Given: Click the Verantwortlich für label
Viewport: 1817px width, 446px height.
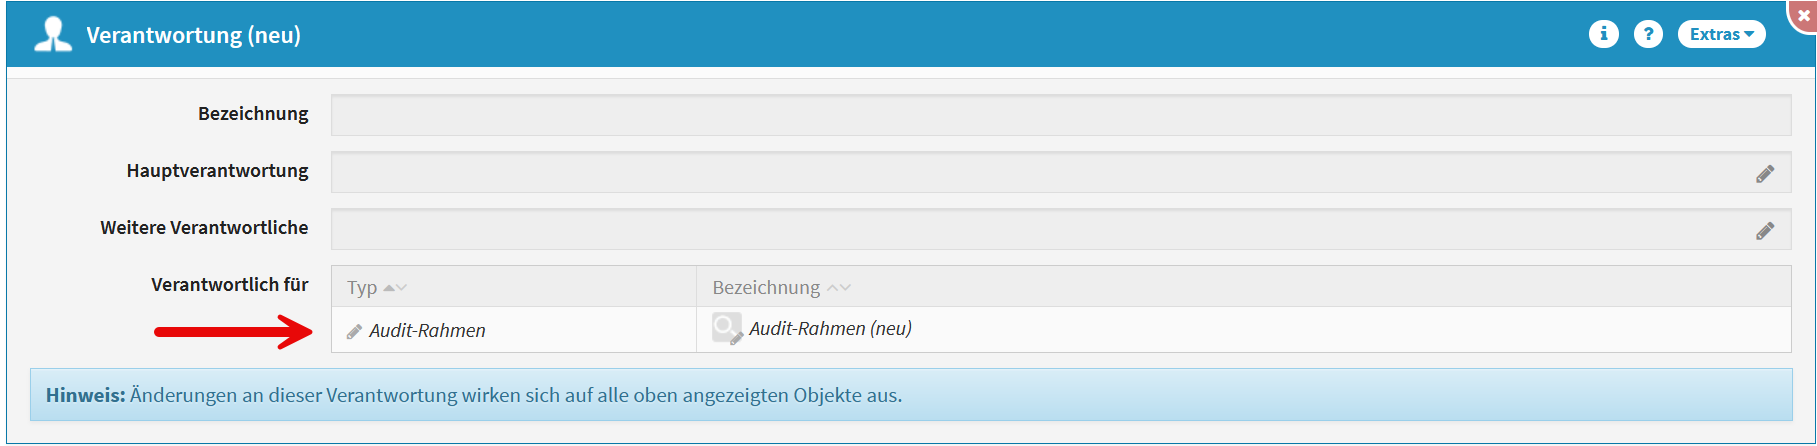Looking at the screenshot, I should pyautogui.click(x=229, y=285).
